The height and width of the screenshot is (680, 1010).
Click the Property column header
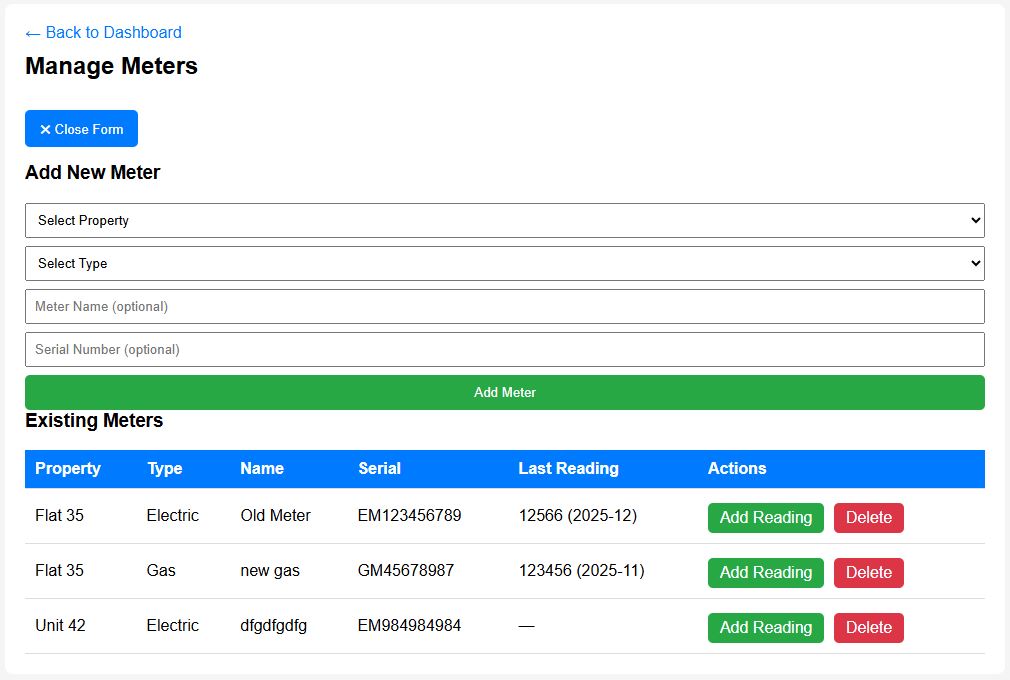pyautogui.click(x=68, y=468)
